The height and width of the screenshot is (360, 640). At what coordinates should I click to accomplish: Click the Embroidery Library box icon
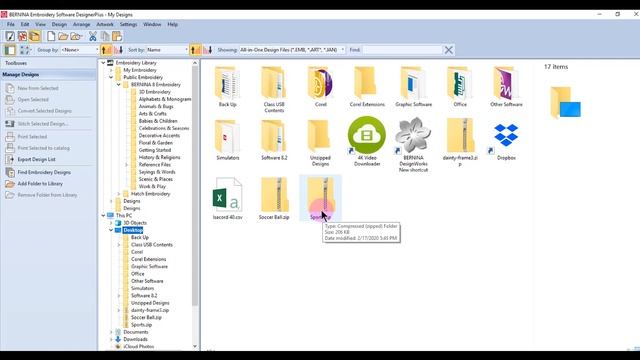pyautogui.click(x=35, y=36)
